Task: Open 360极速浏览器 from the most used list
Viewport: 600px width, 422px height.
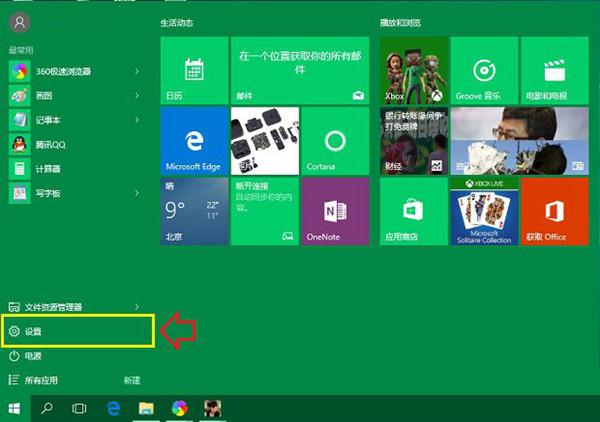Action: pyautogui.click(x=74, y=71)
